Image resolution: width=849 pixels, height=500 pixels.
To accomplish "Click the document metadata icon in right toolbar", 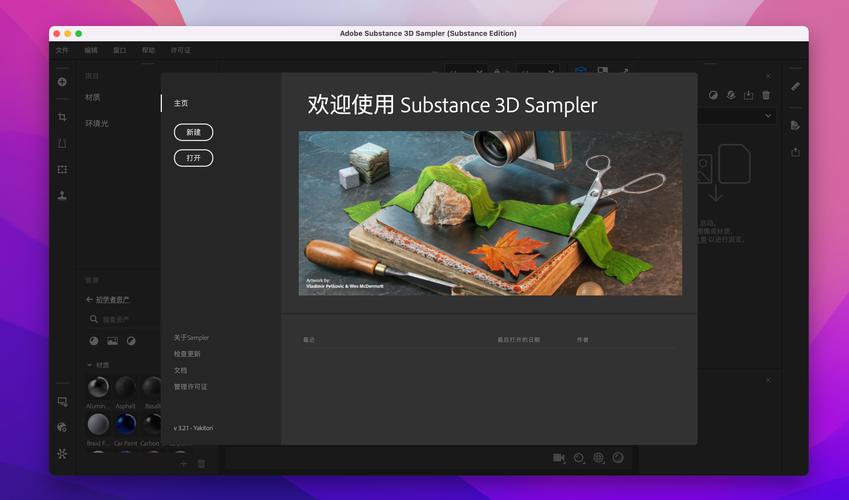I will 795,126.
